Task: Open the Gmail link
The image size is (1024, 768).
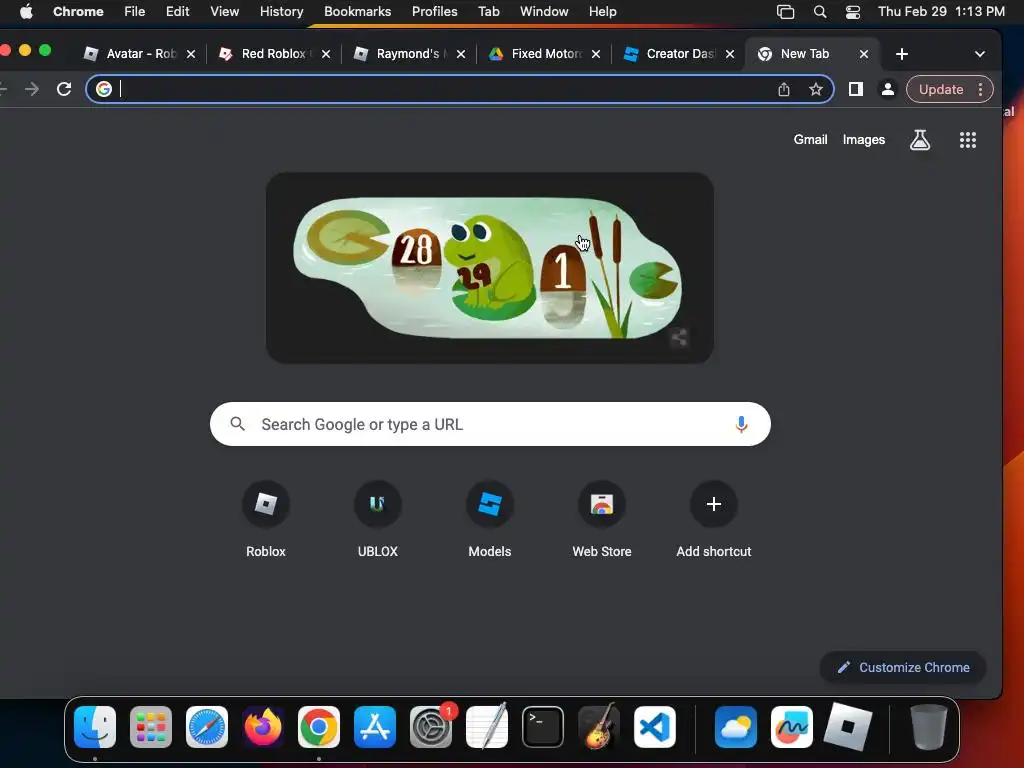Action: tap(810, 139)
